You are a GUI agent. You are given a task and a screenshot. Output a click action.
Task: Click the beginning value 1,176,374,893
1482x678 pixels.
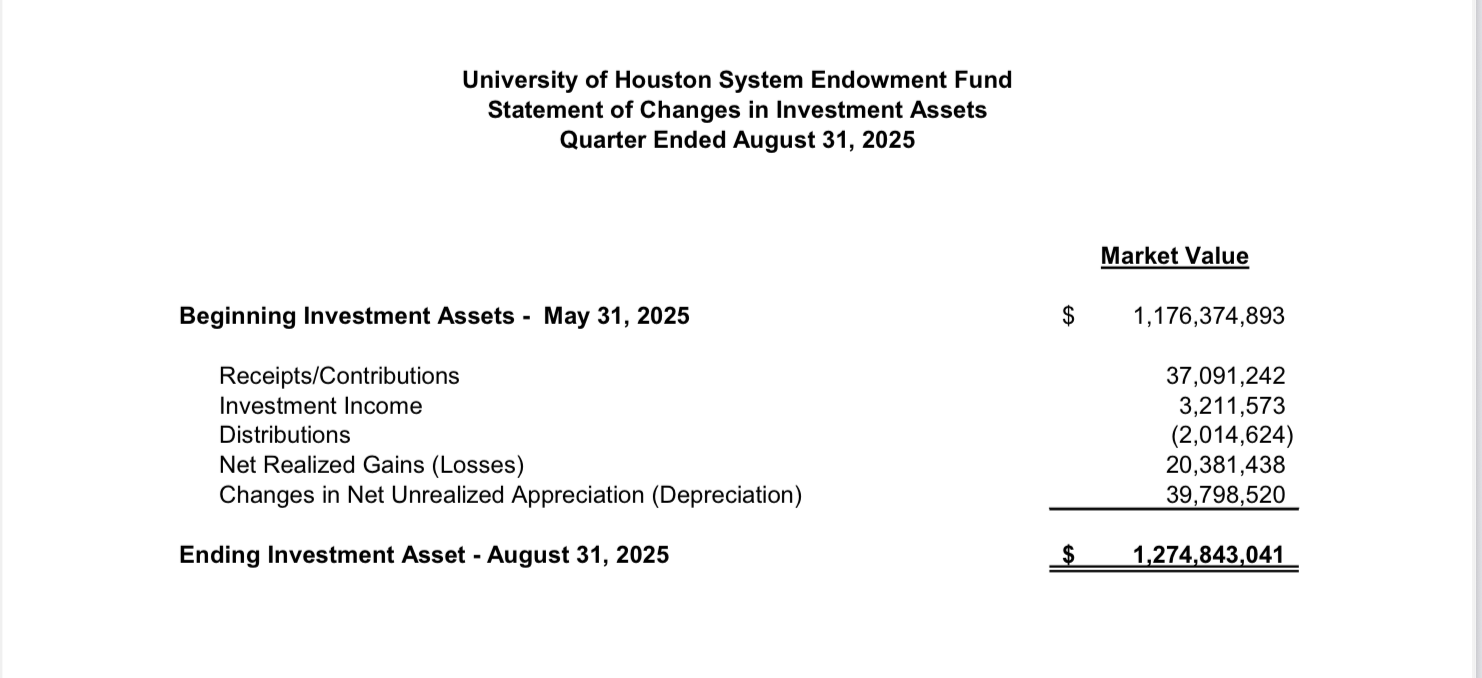[1209, 317]
